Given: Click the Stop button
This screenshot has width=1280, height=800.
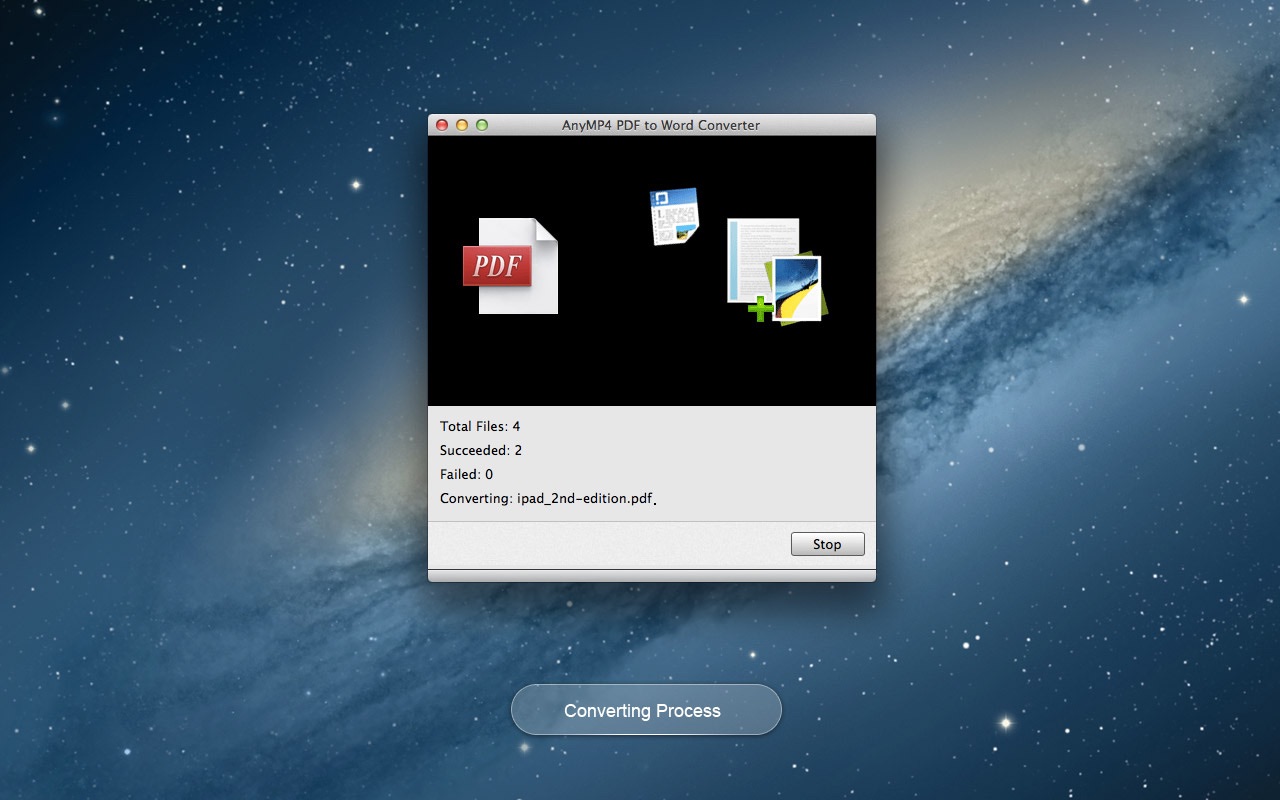Looking at the screenshot, I should tap(827, 544).
